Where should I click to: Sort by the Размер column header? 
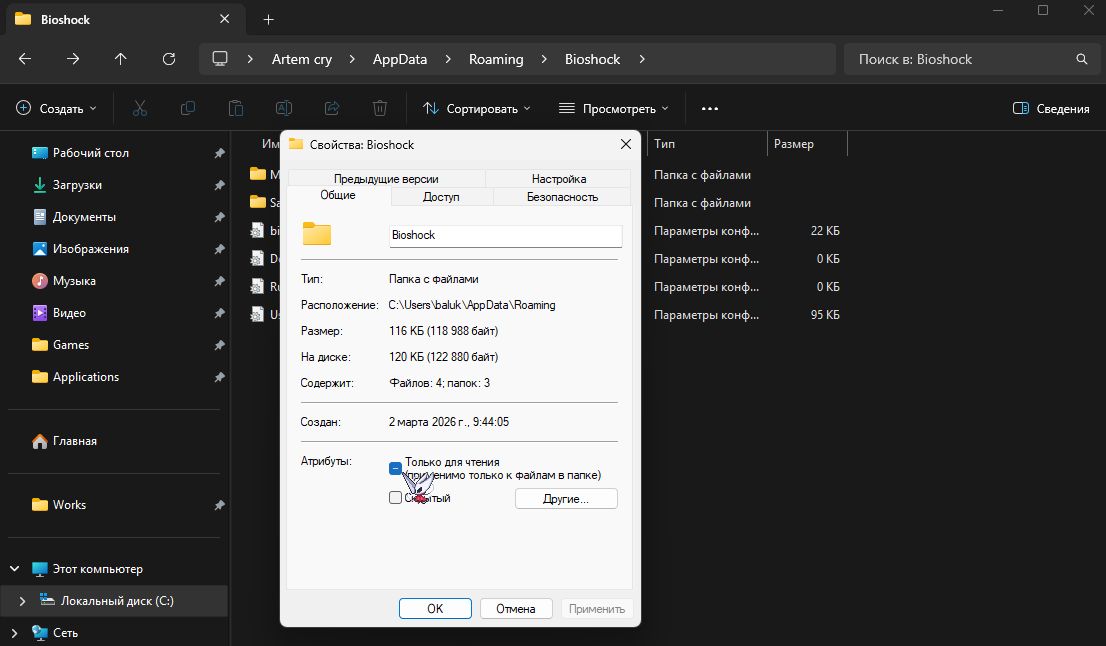coord(807,144)
